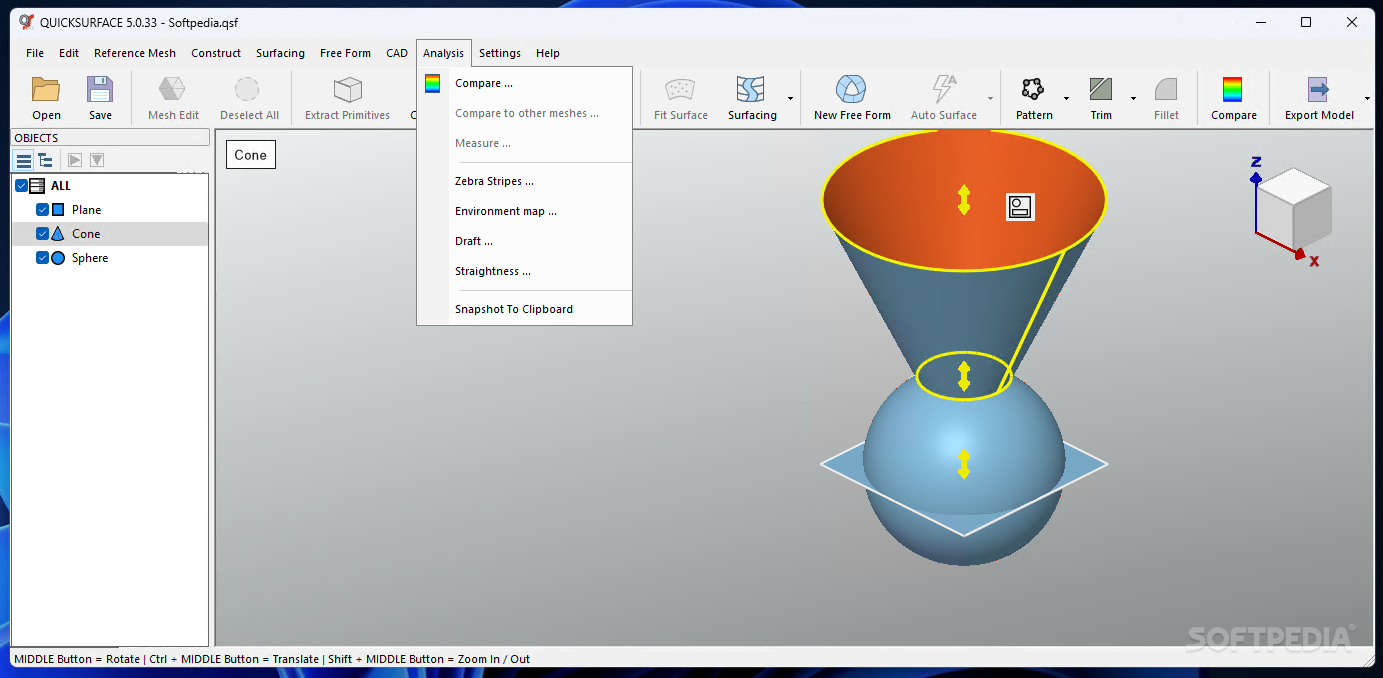Click the grey right-arrow icon in Objects panel
This screenshot has width=1383, height=678.
(x=75, y=160)
